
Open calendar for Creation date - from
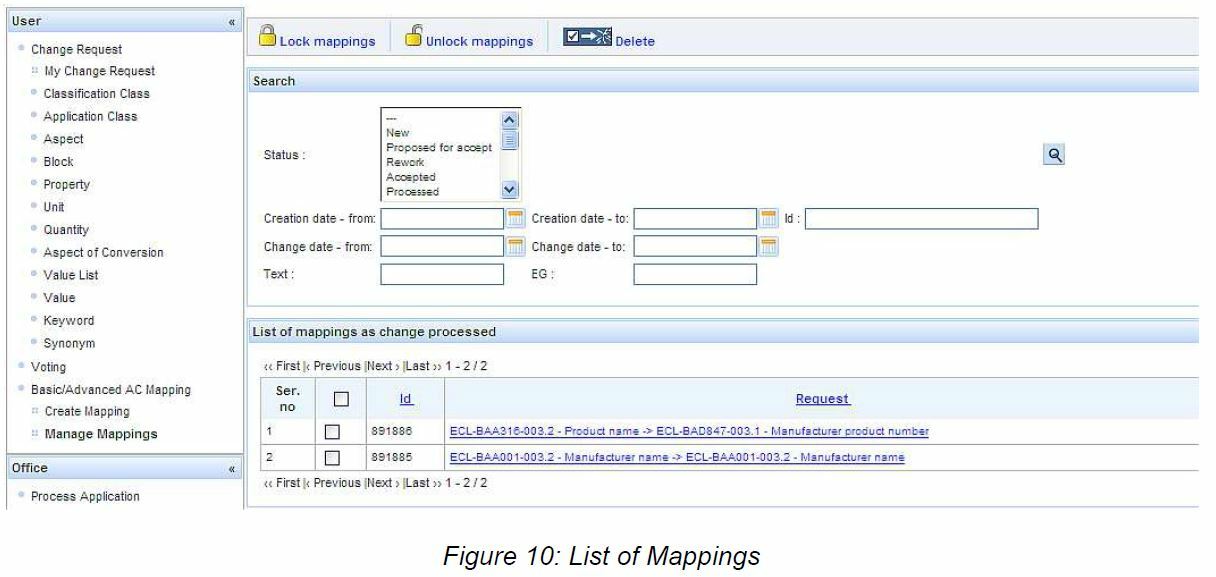[516, 219]
